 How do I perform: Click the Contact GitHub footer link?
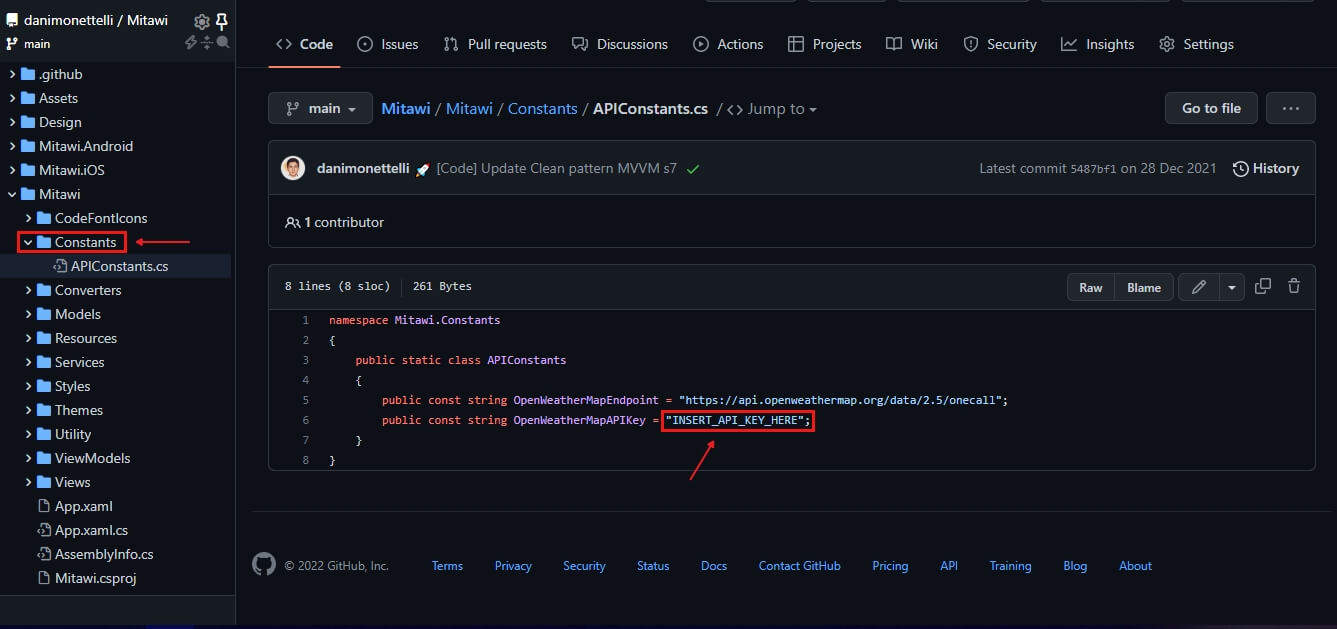tap(799, 566)
